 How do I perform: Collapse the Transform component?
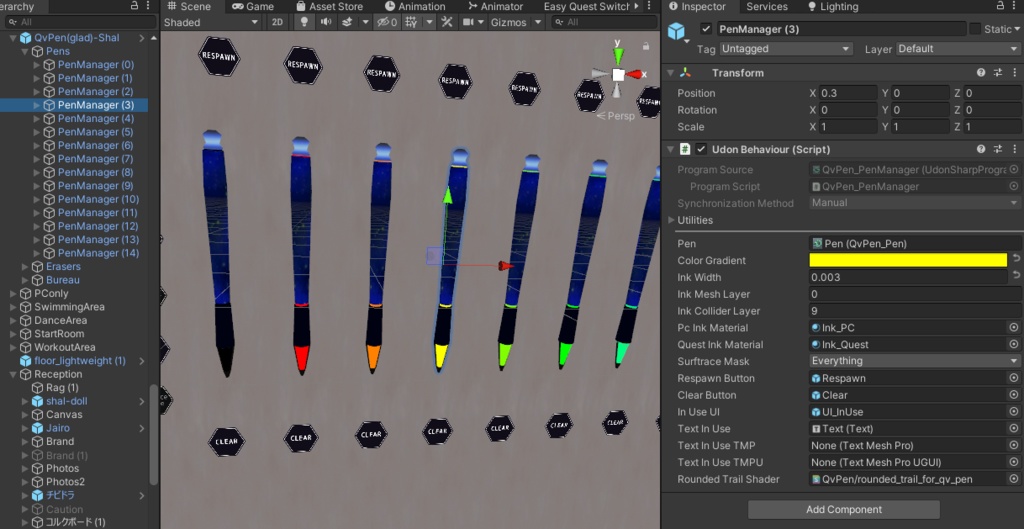point(671,73)
